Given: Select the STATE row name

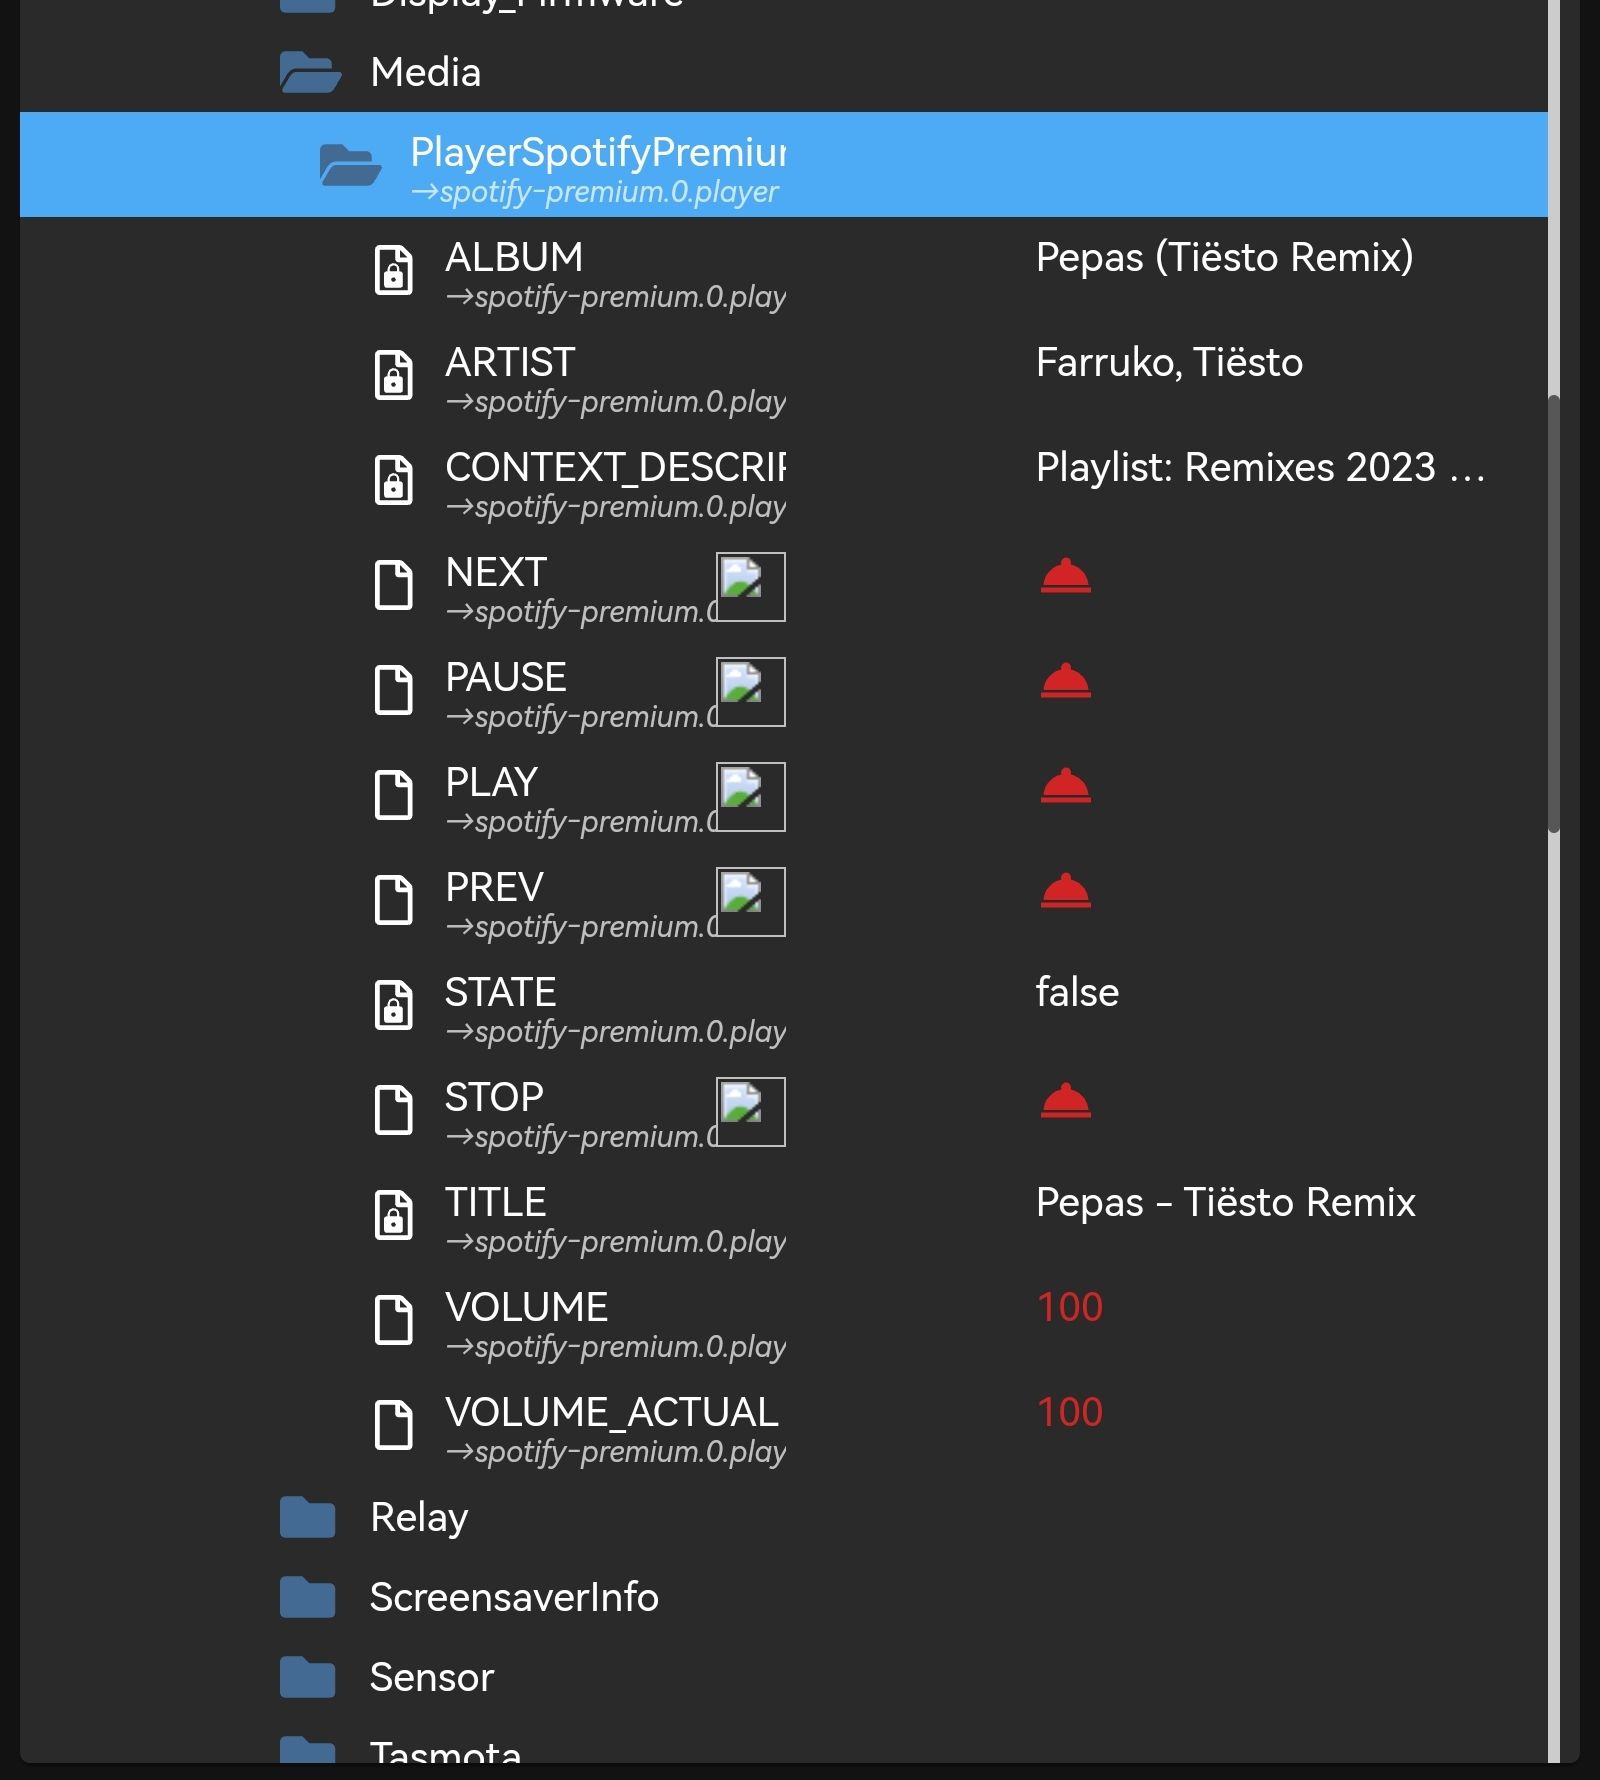Looking at the screenshot, I should pos(500,992).
